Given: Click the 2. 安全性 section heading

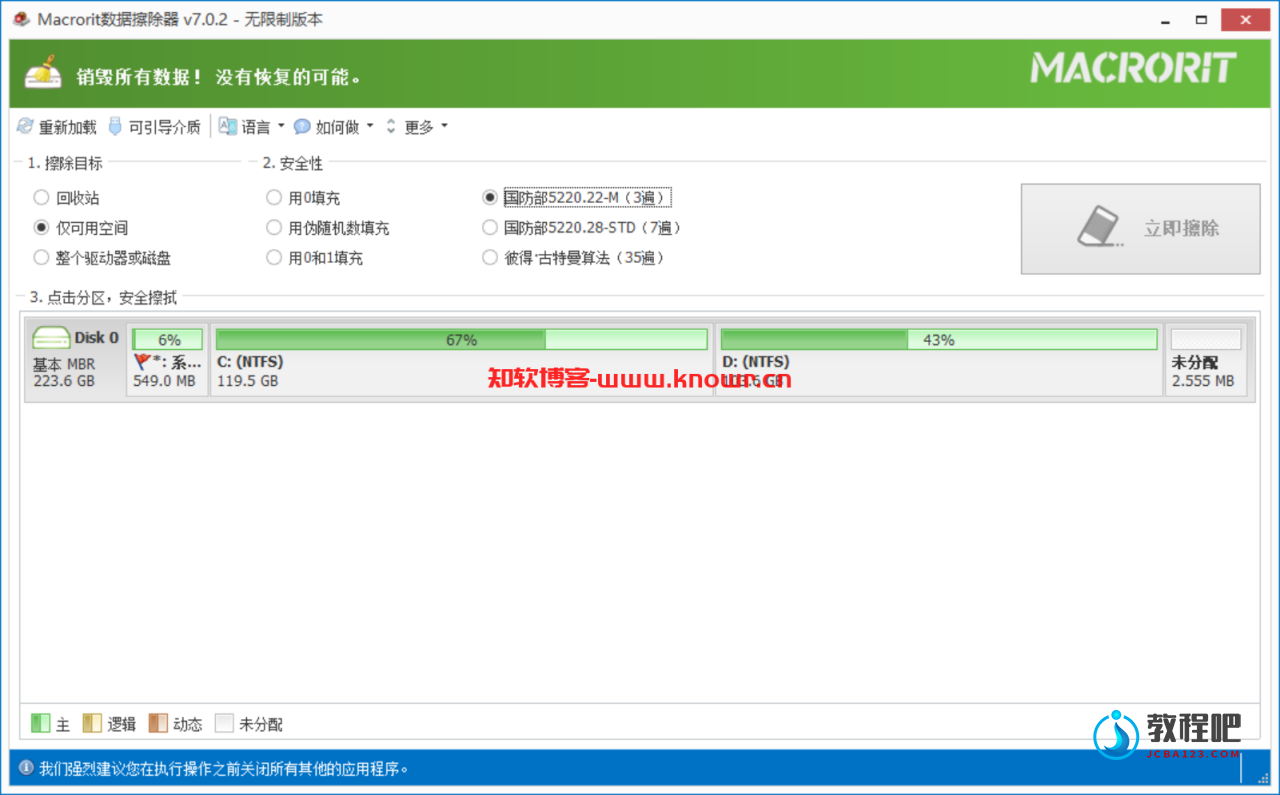Looking at the screenshot, I should pos(293,163).
